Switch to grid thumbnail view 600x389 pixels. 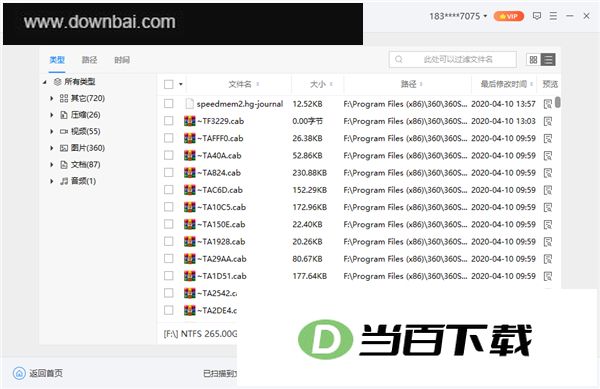tap(533, 60)
